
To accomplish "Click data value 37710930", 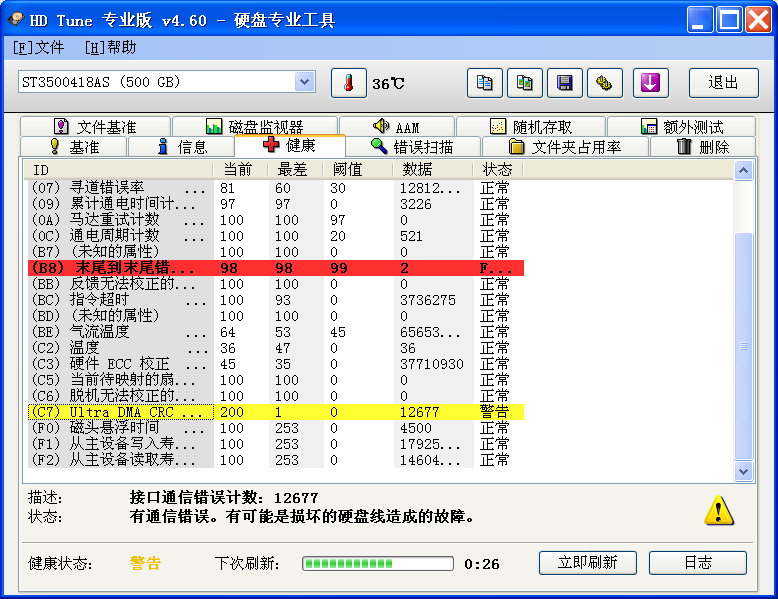I will click(x=432, y=364).
